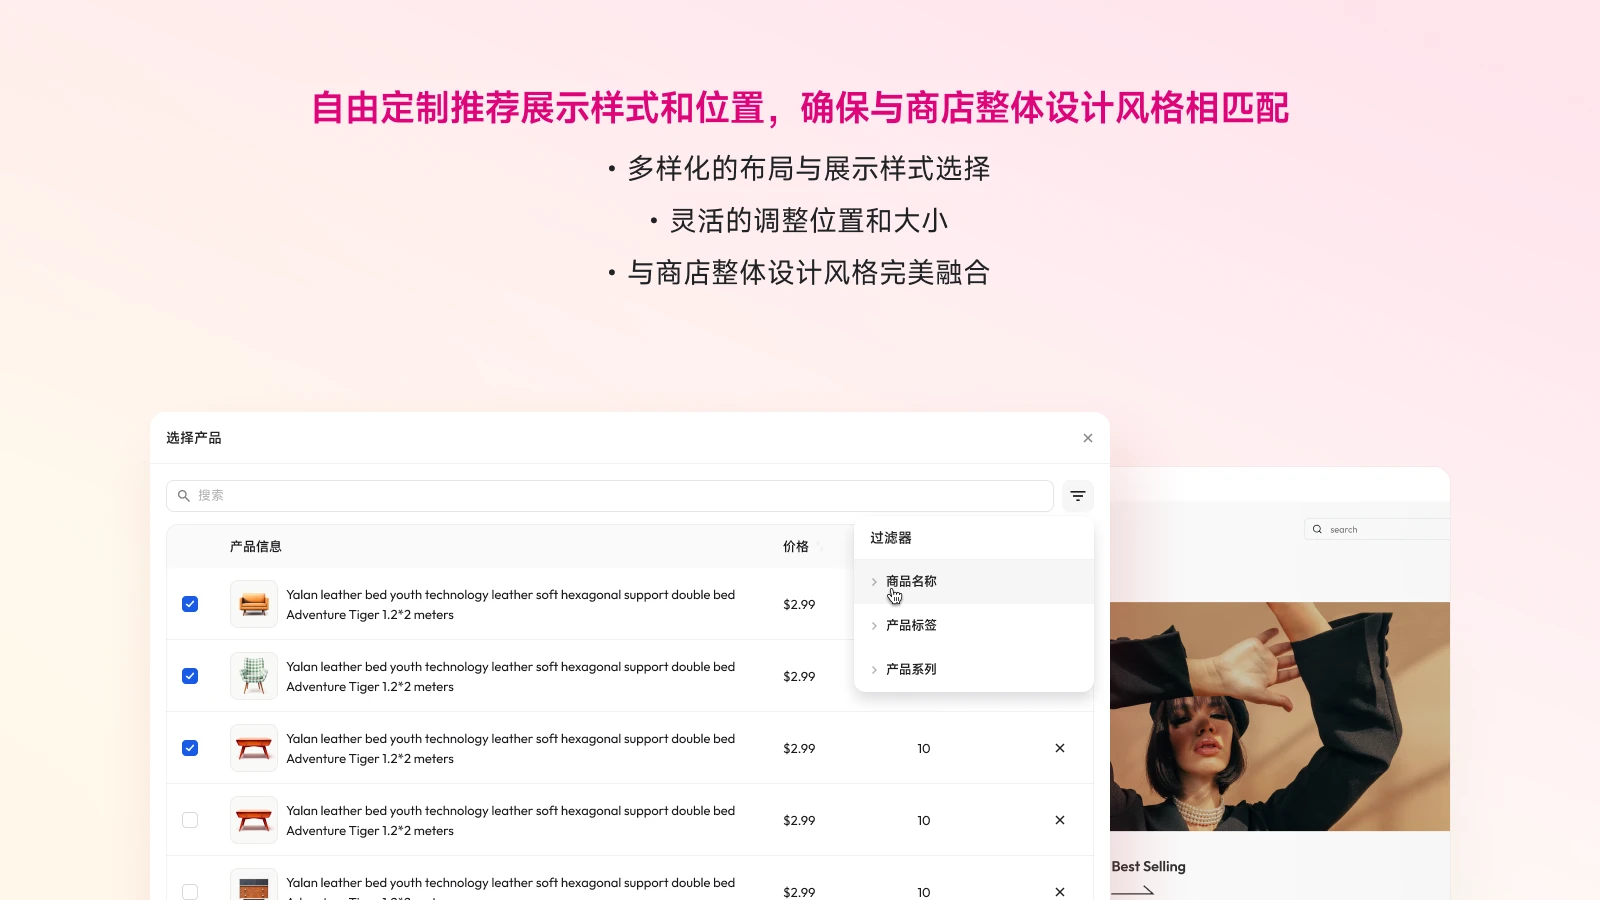Click quantity 10 in the third row

924,748
